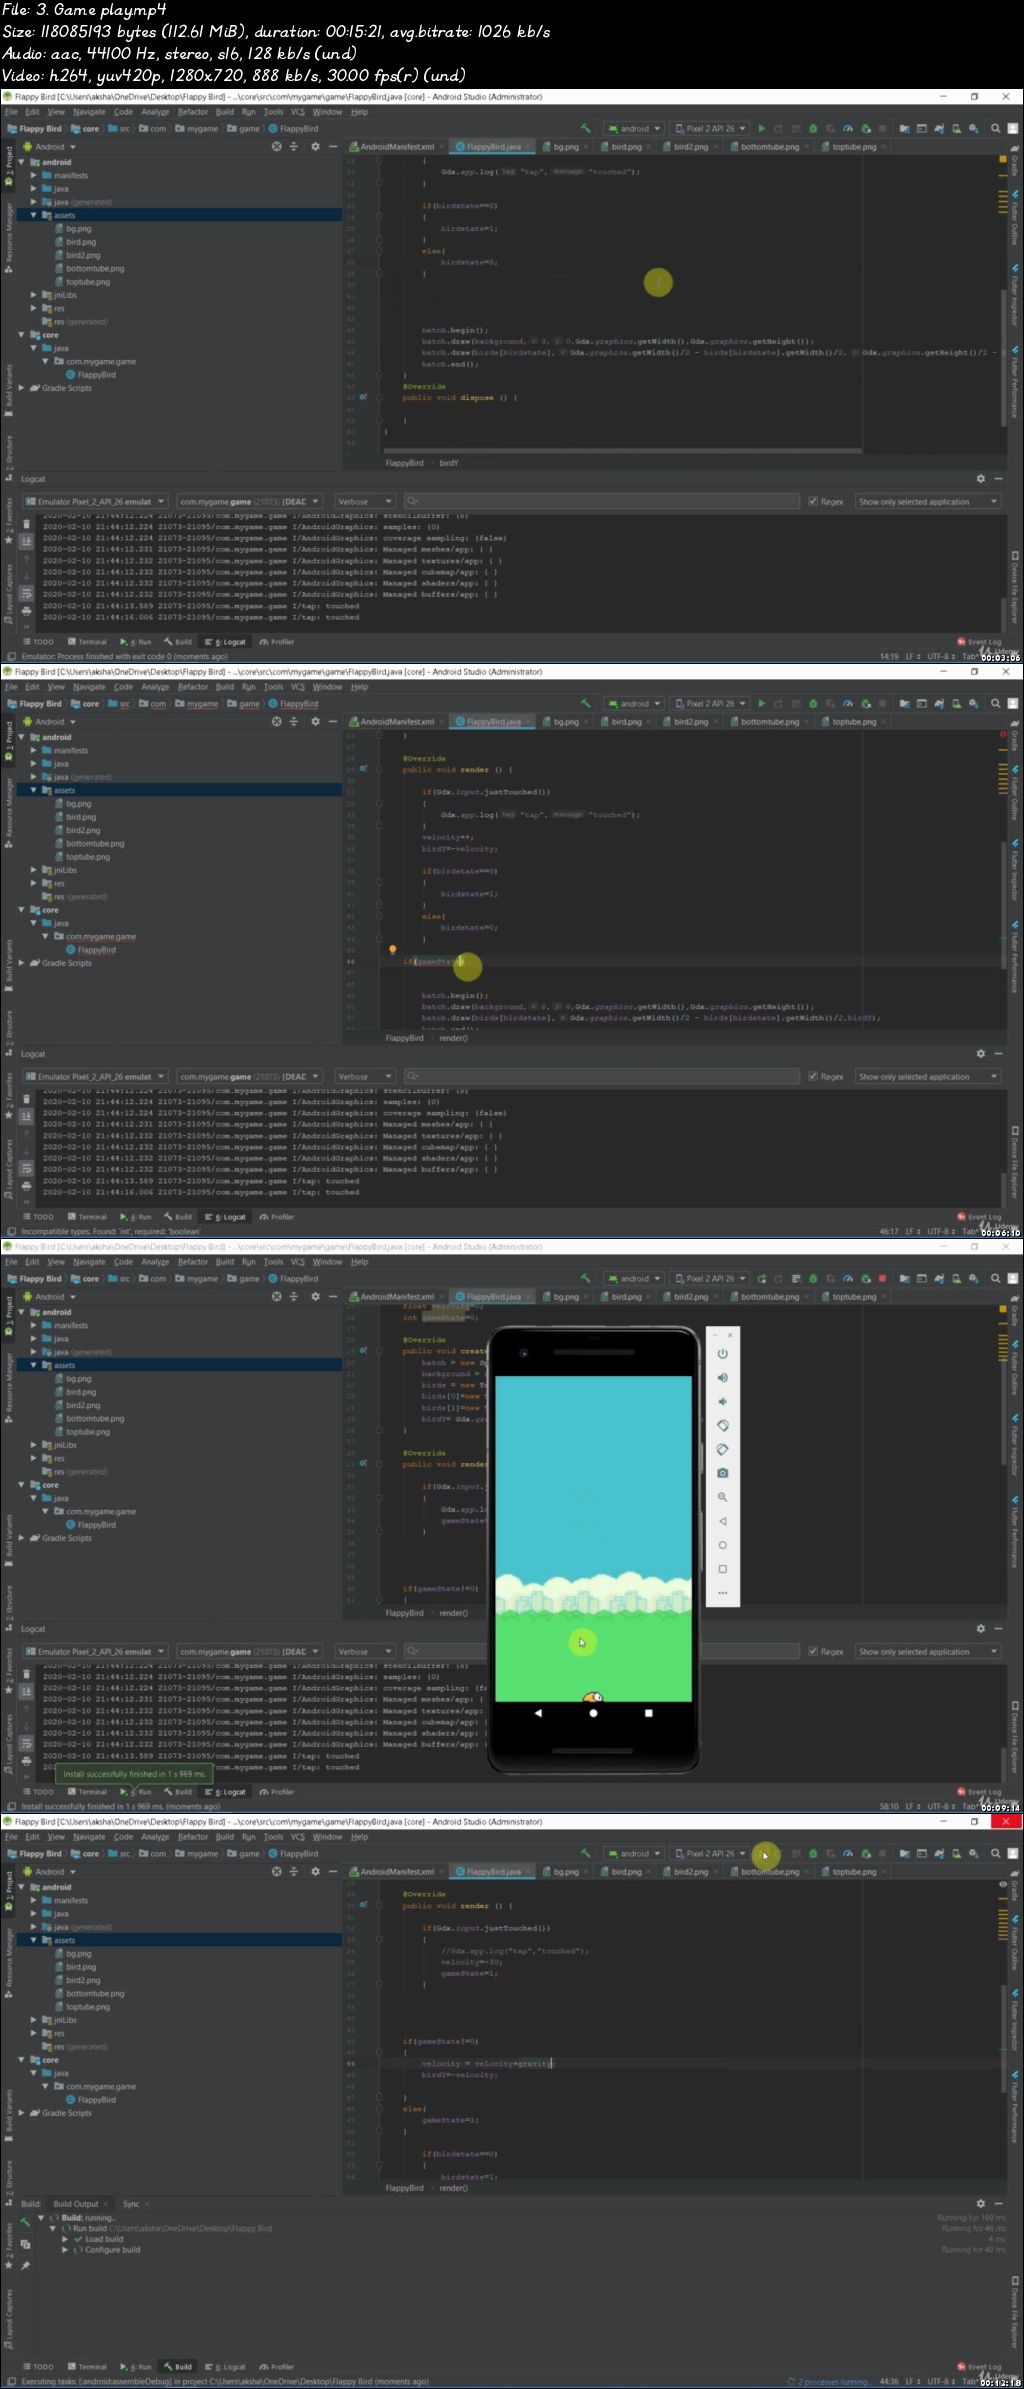Open the Refactor menu in 00:03:06 frame
Screen dimensions: 1024x2389
(x=193, y=112)
